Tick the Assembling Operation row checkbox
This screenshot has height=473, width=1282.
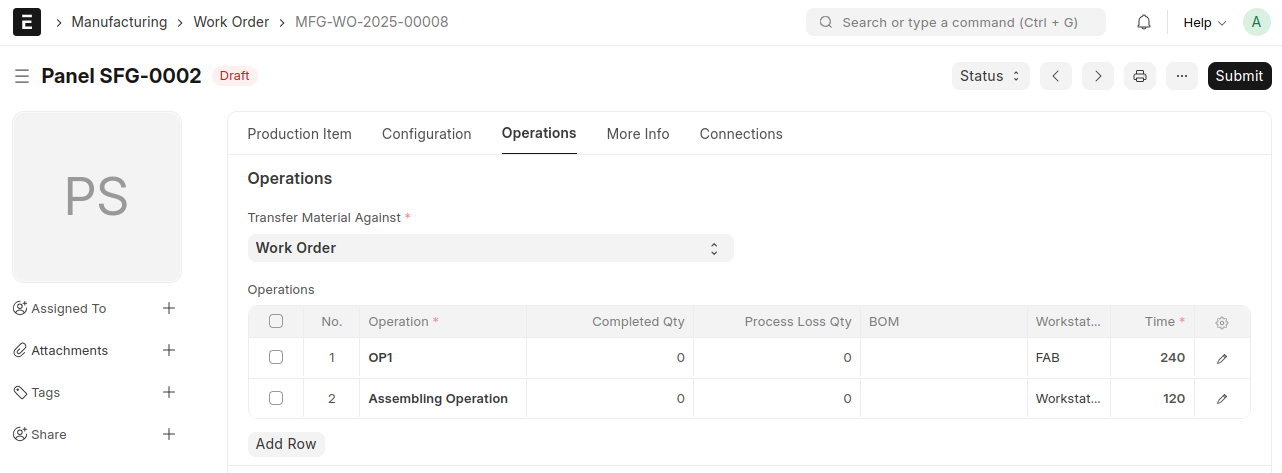coord(276,398)
